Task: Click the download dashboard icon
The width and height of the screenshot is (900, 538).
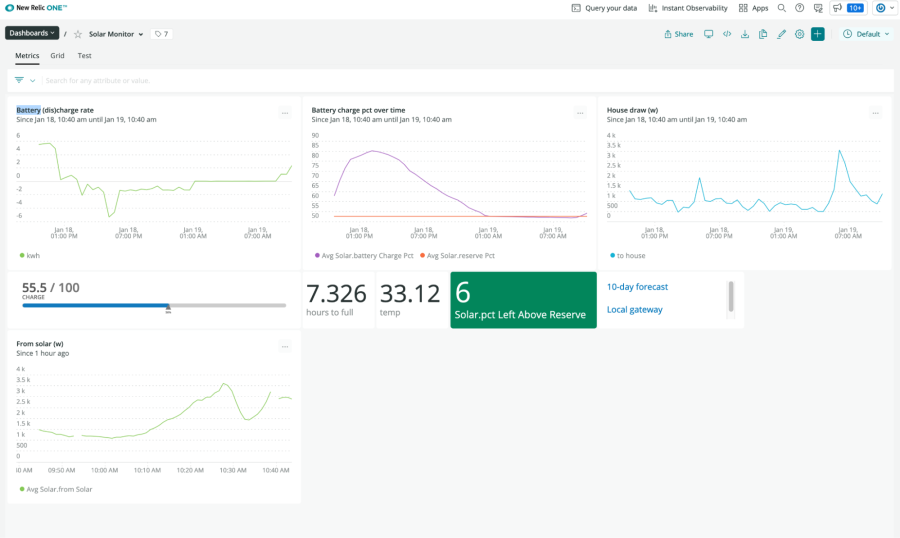Action: (745, 34)
